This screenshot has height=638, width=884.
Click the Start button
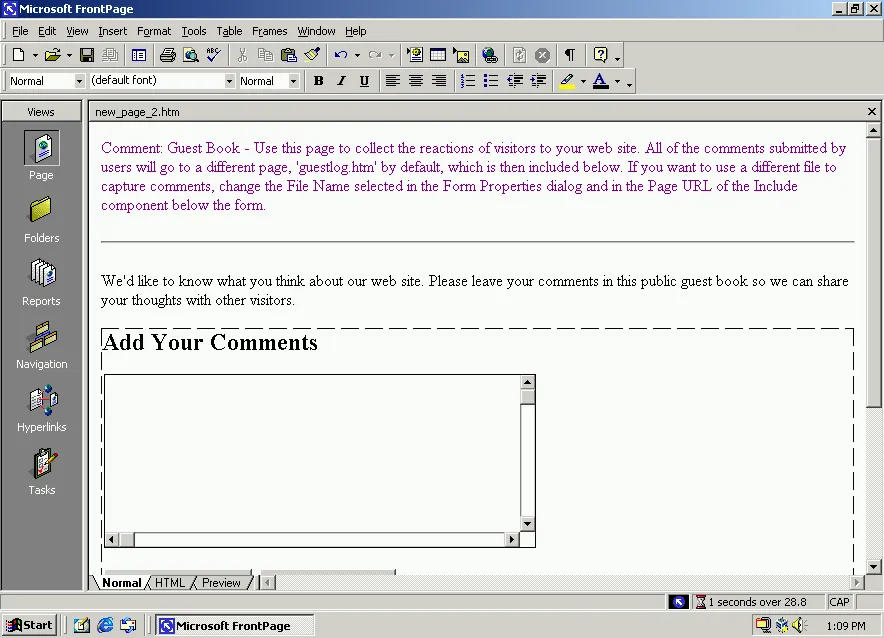coord(29,624)
